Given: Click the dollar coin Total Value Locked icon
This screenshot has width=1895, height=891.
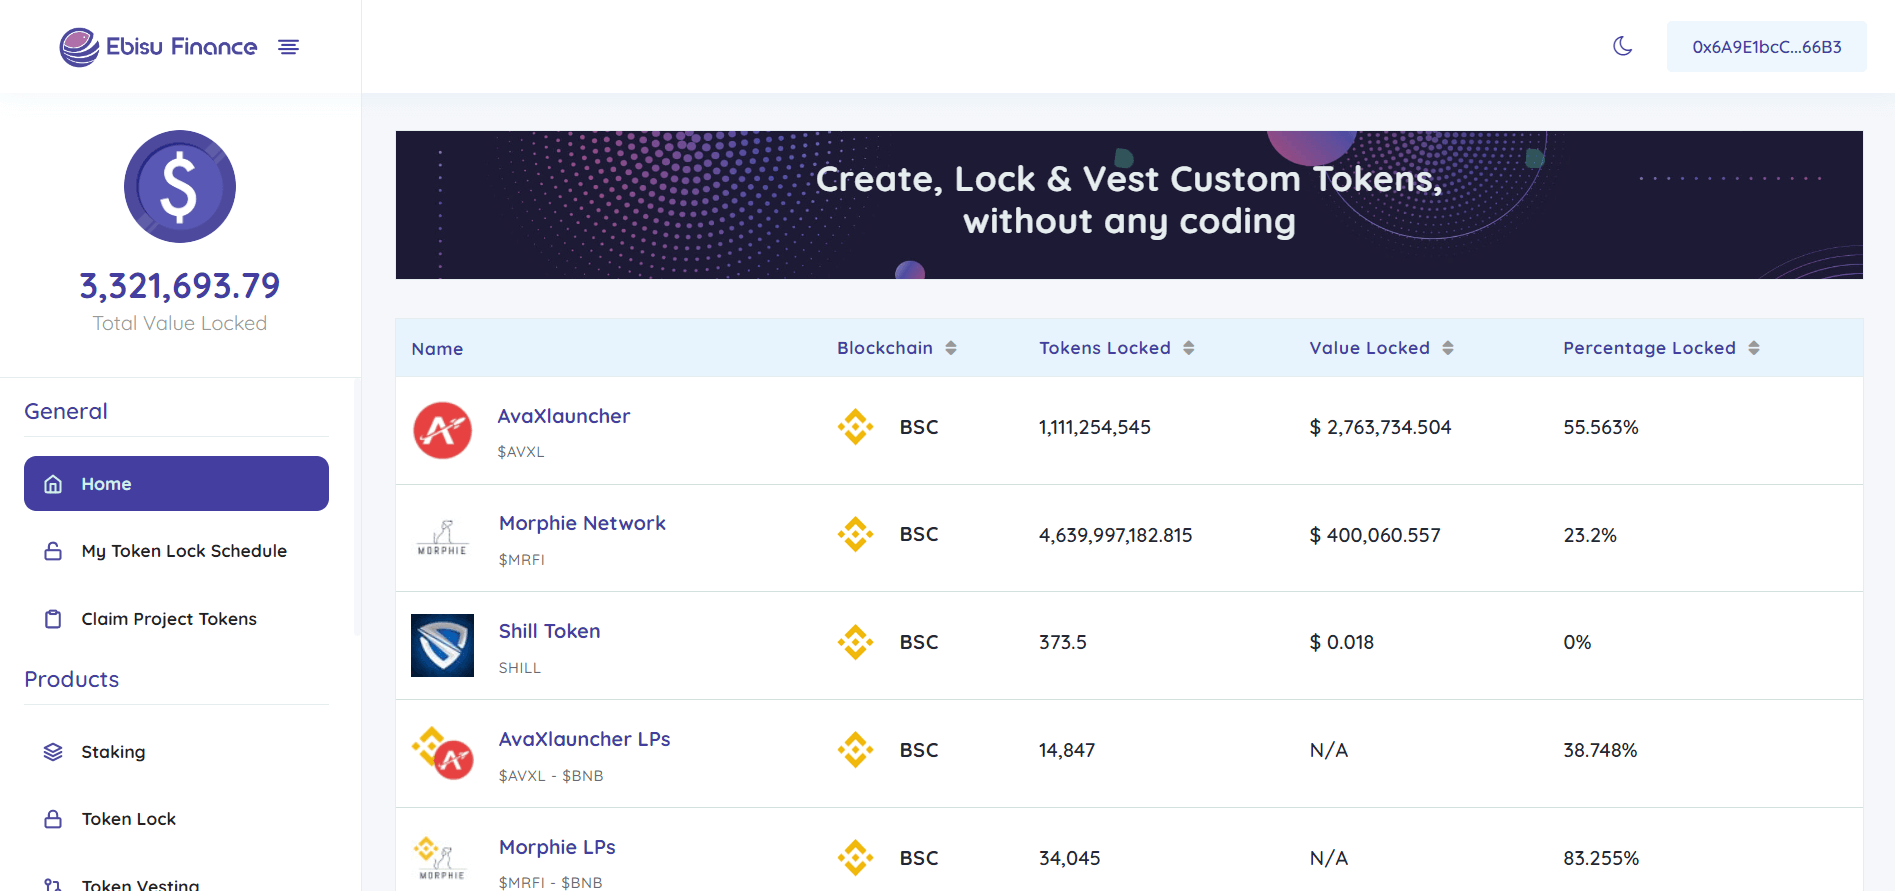Looking at the screenshot, I should click(x=180, y=186).
